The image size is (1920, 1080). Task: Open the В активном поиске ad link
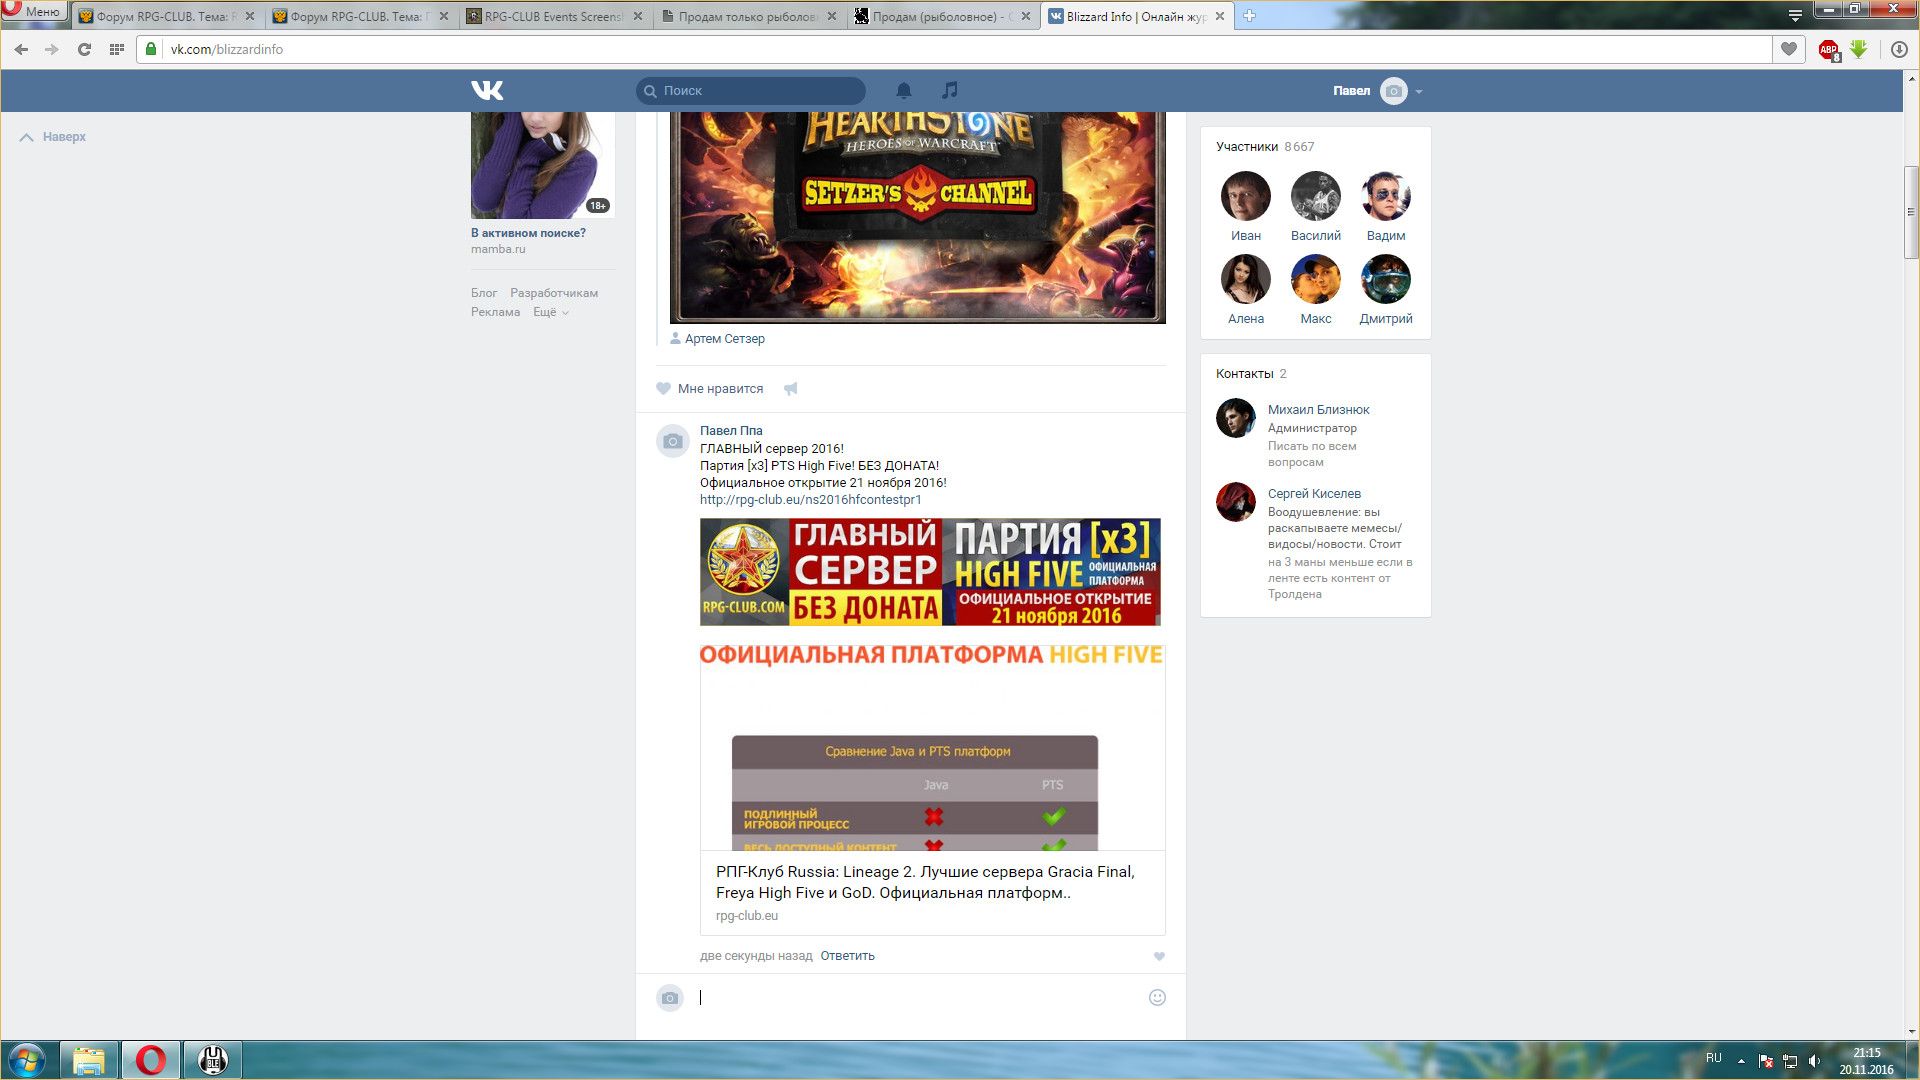pos(528,233)
